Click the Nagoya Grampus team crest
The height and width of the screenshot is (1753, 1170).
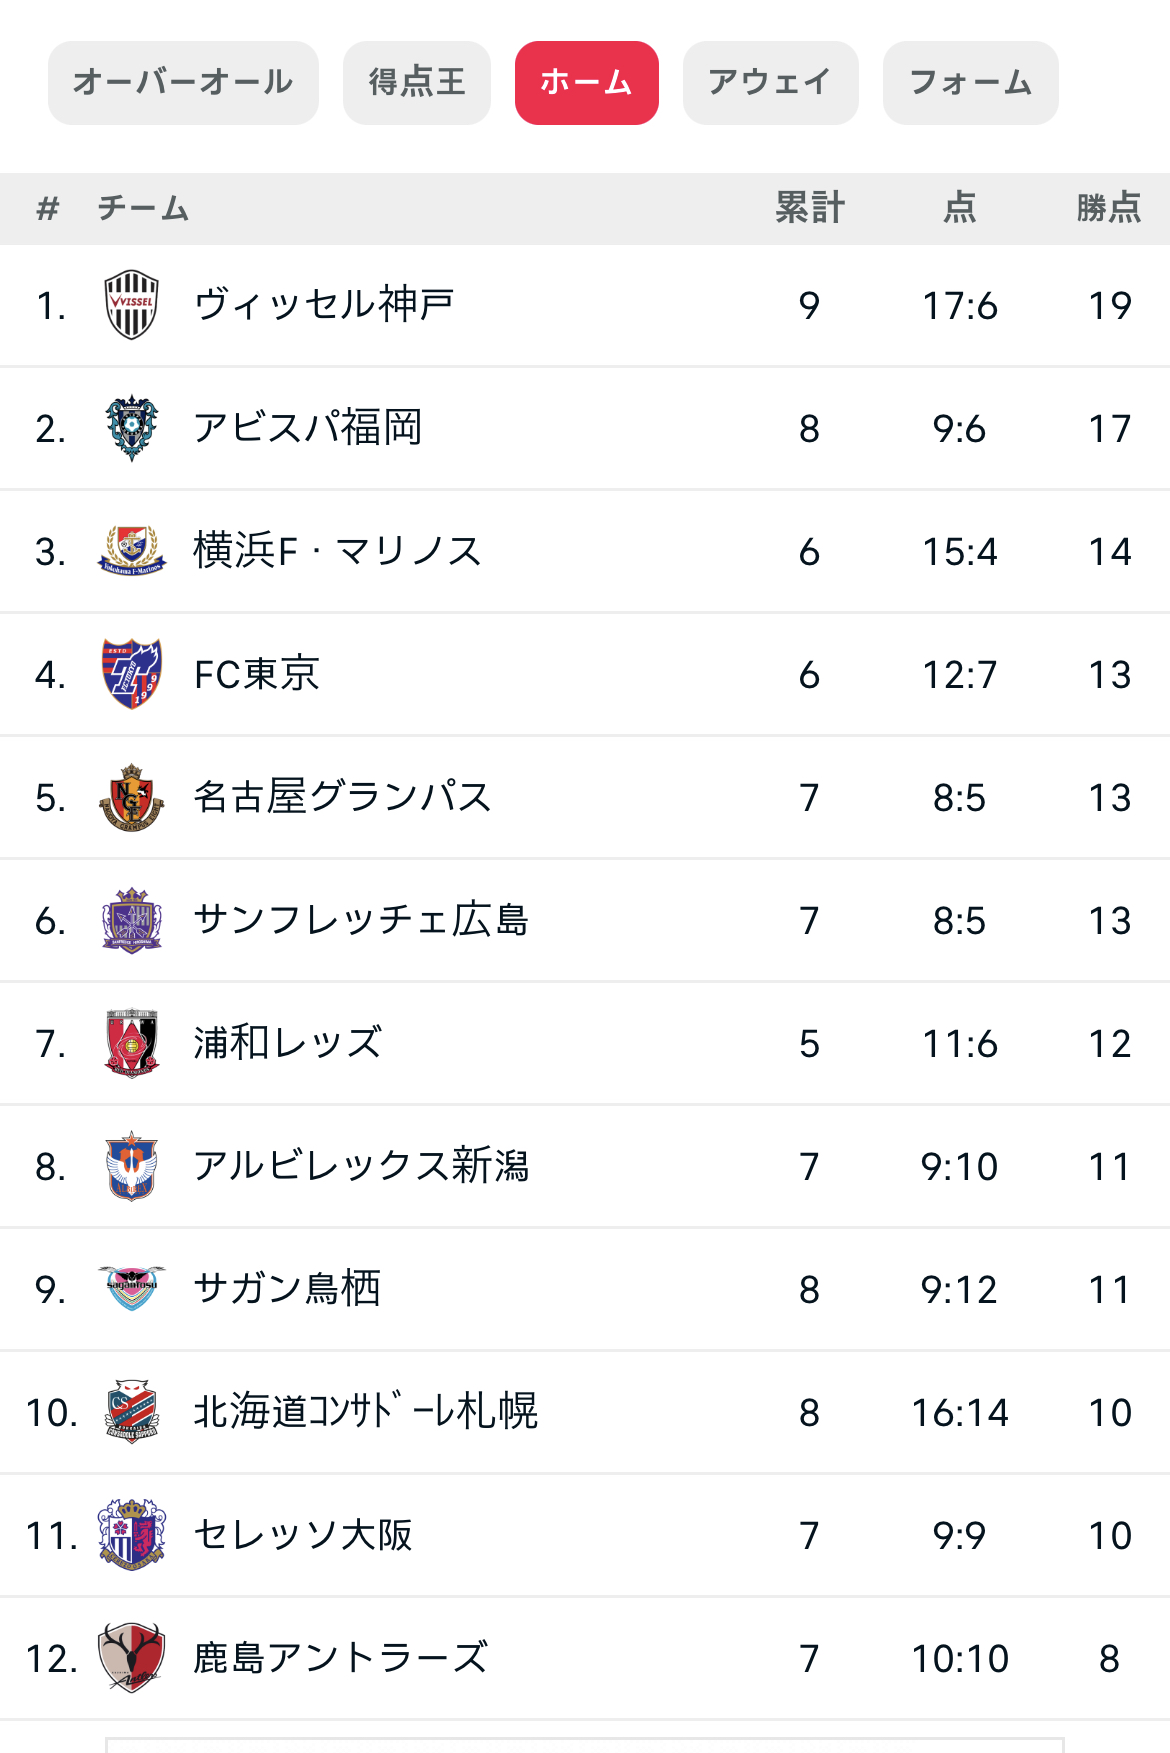(132, 797)
